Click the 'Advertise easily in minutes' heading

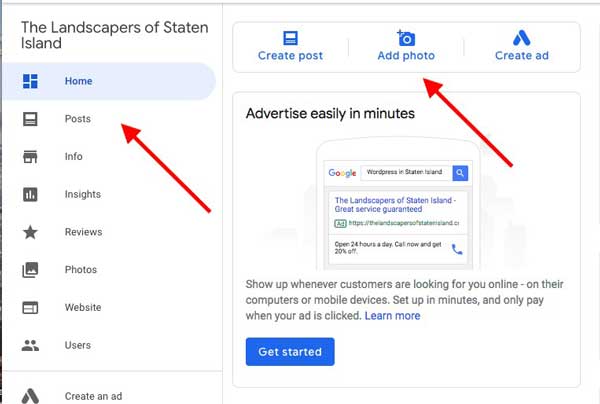click(330, 114)
